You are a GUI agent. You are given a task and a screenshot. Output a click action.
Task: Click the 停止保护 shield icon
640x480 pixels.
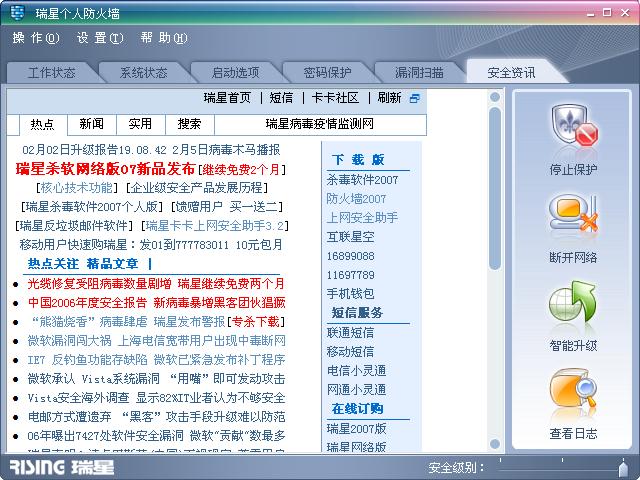pos(575,127)
